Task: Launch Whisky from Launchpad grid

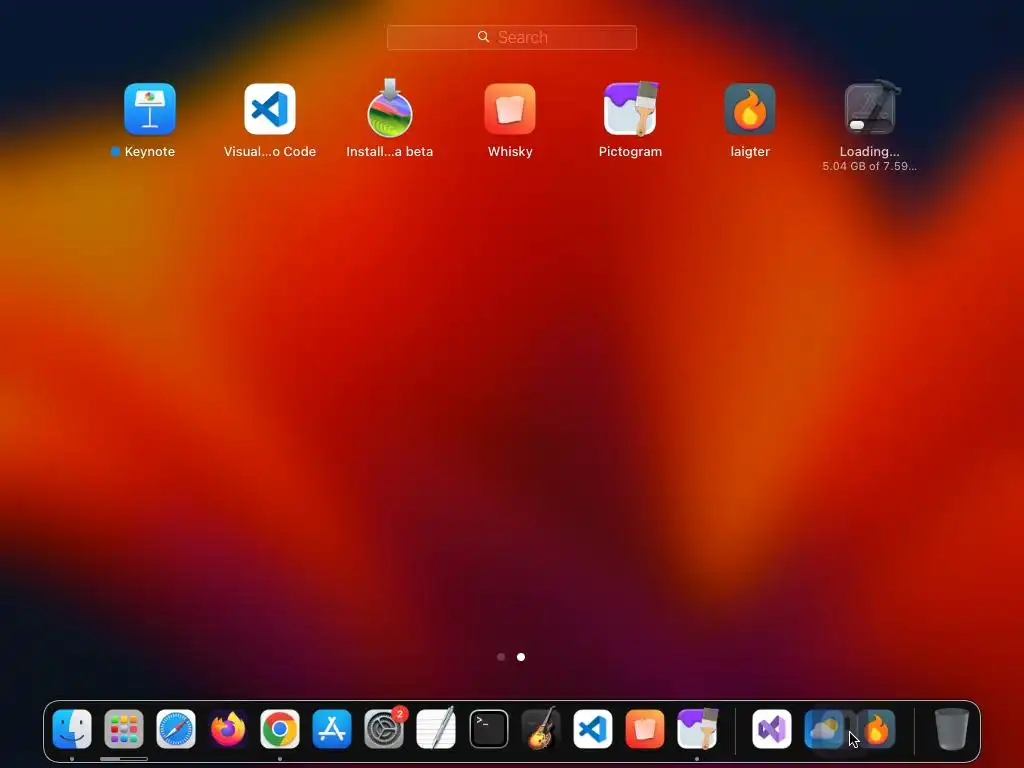Action: tap(510, 108)
